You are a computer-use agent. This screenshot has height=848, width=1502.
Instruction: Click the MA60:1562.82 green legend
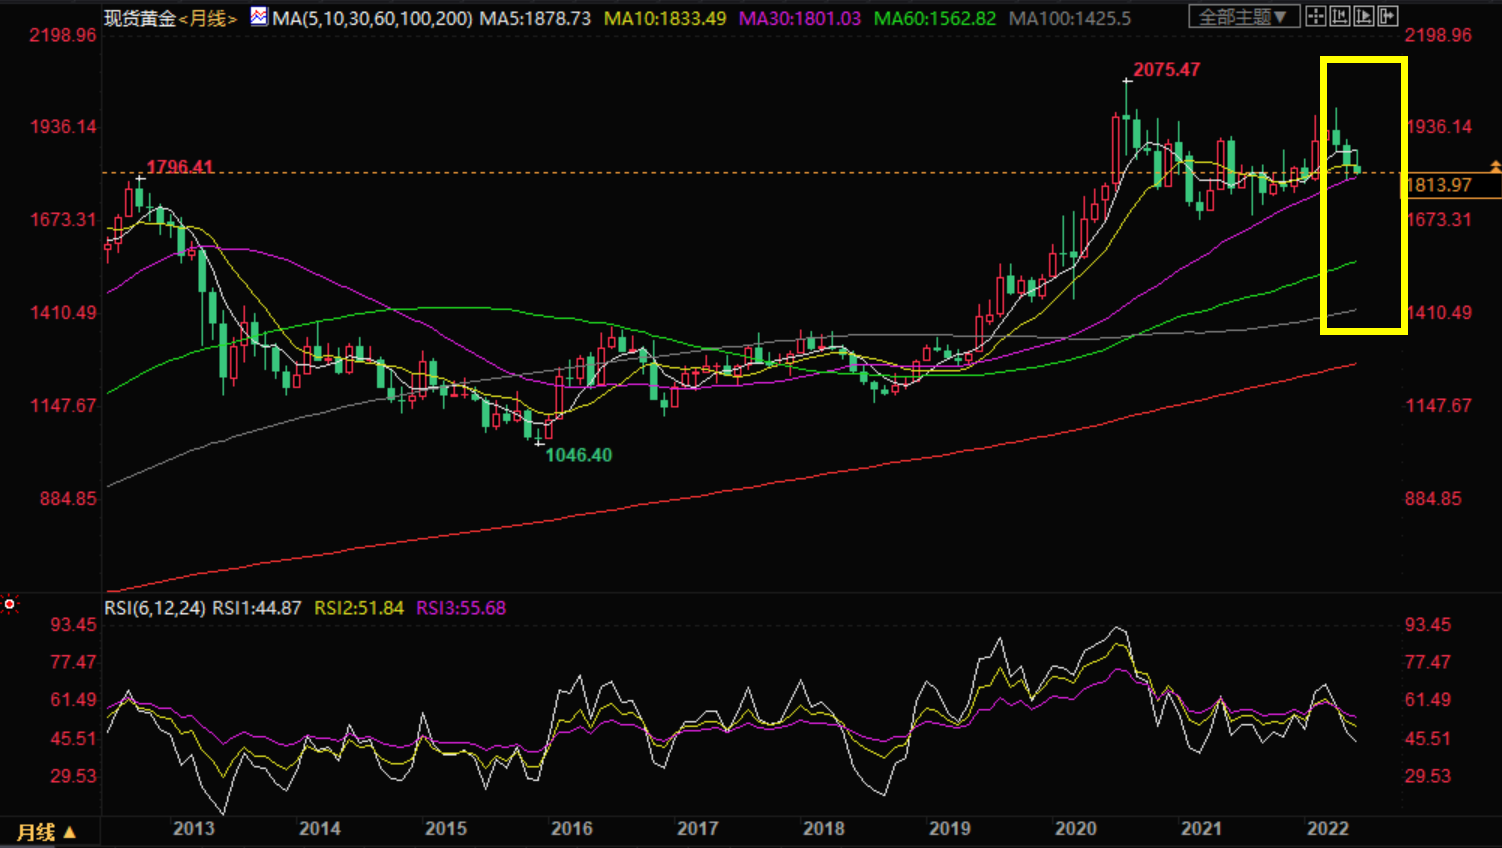click(x=934, y=18)
